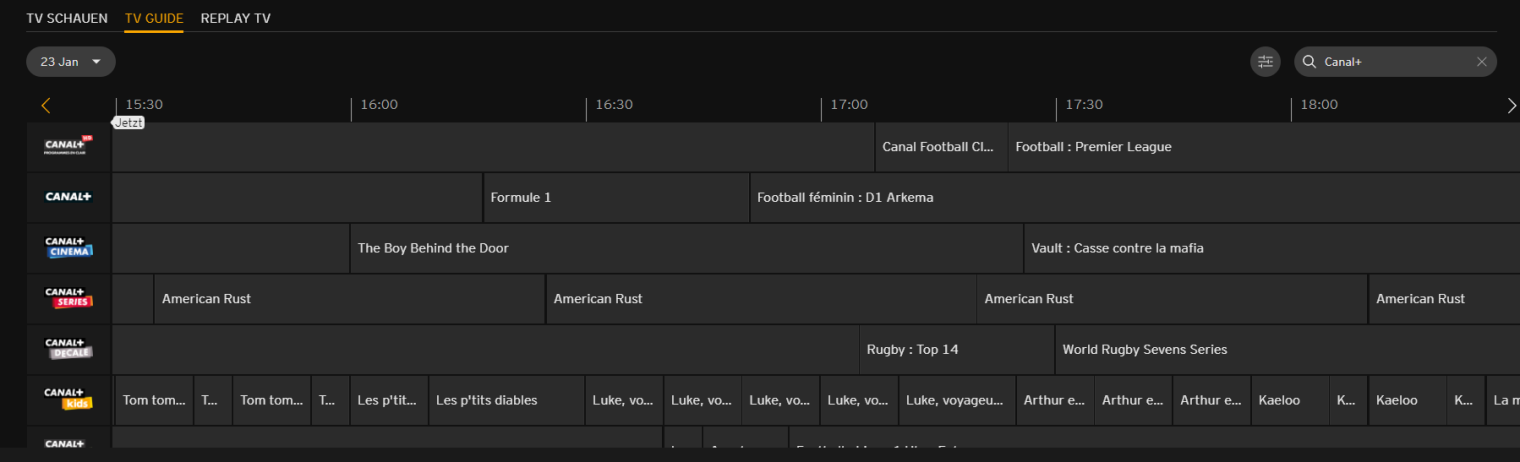Open the filter settings icon
This screenshot has height=462, width=1520.
click(1265, 62)
